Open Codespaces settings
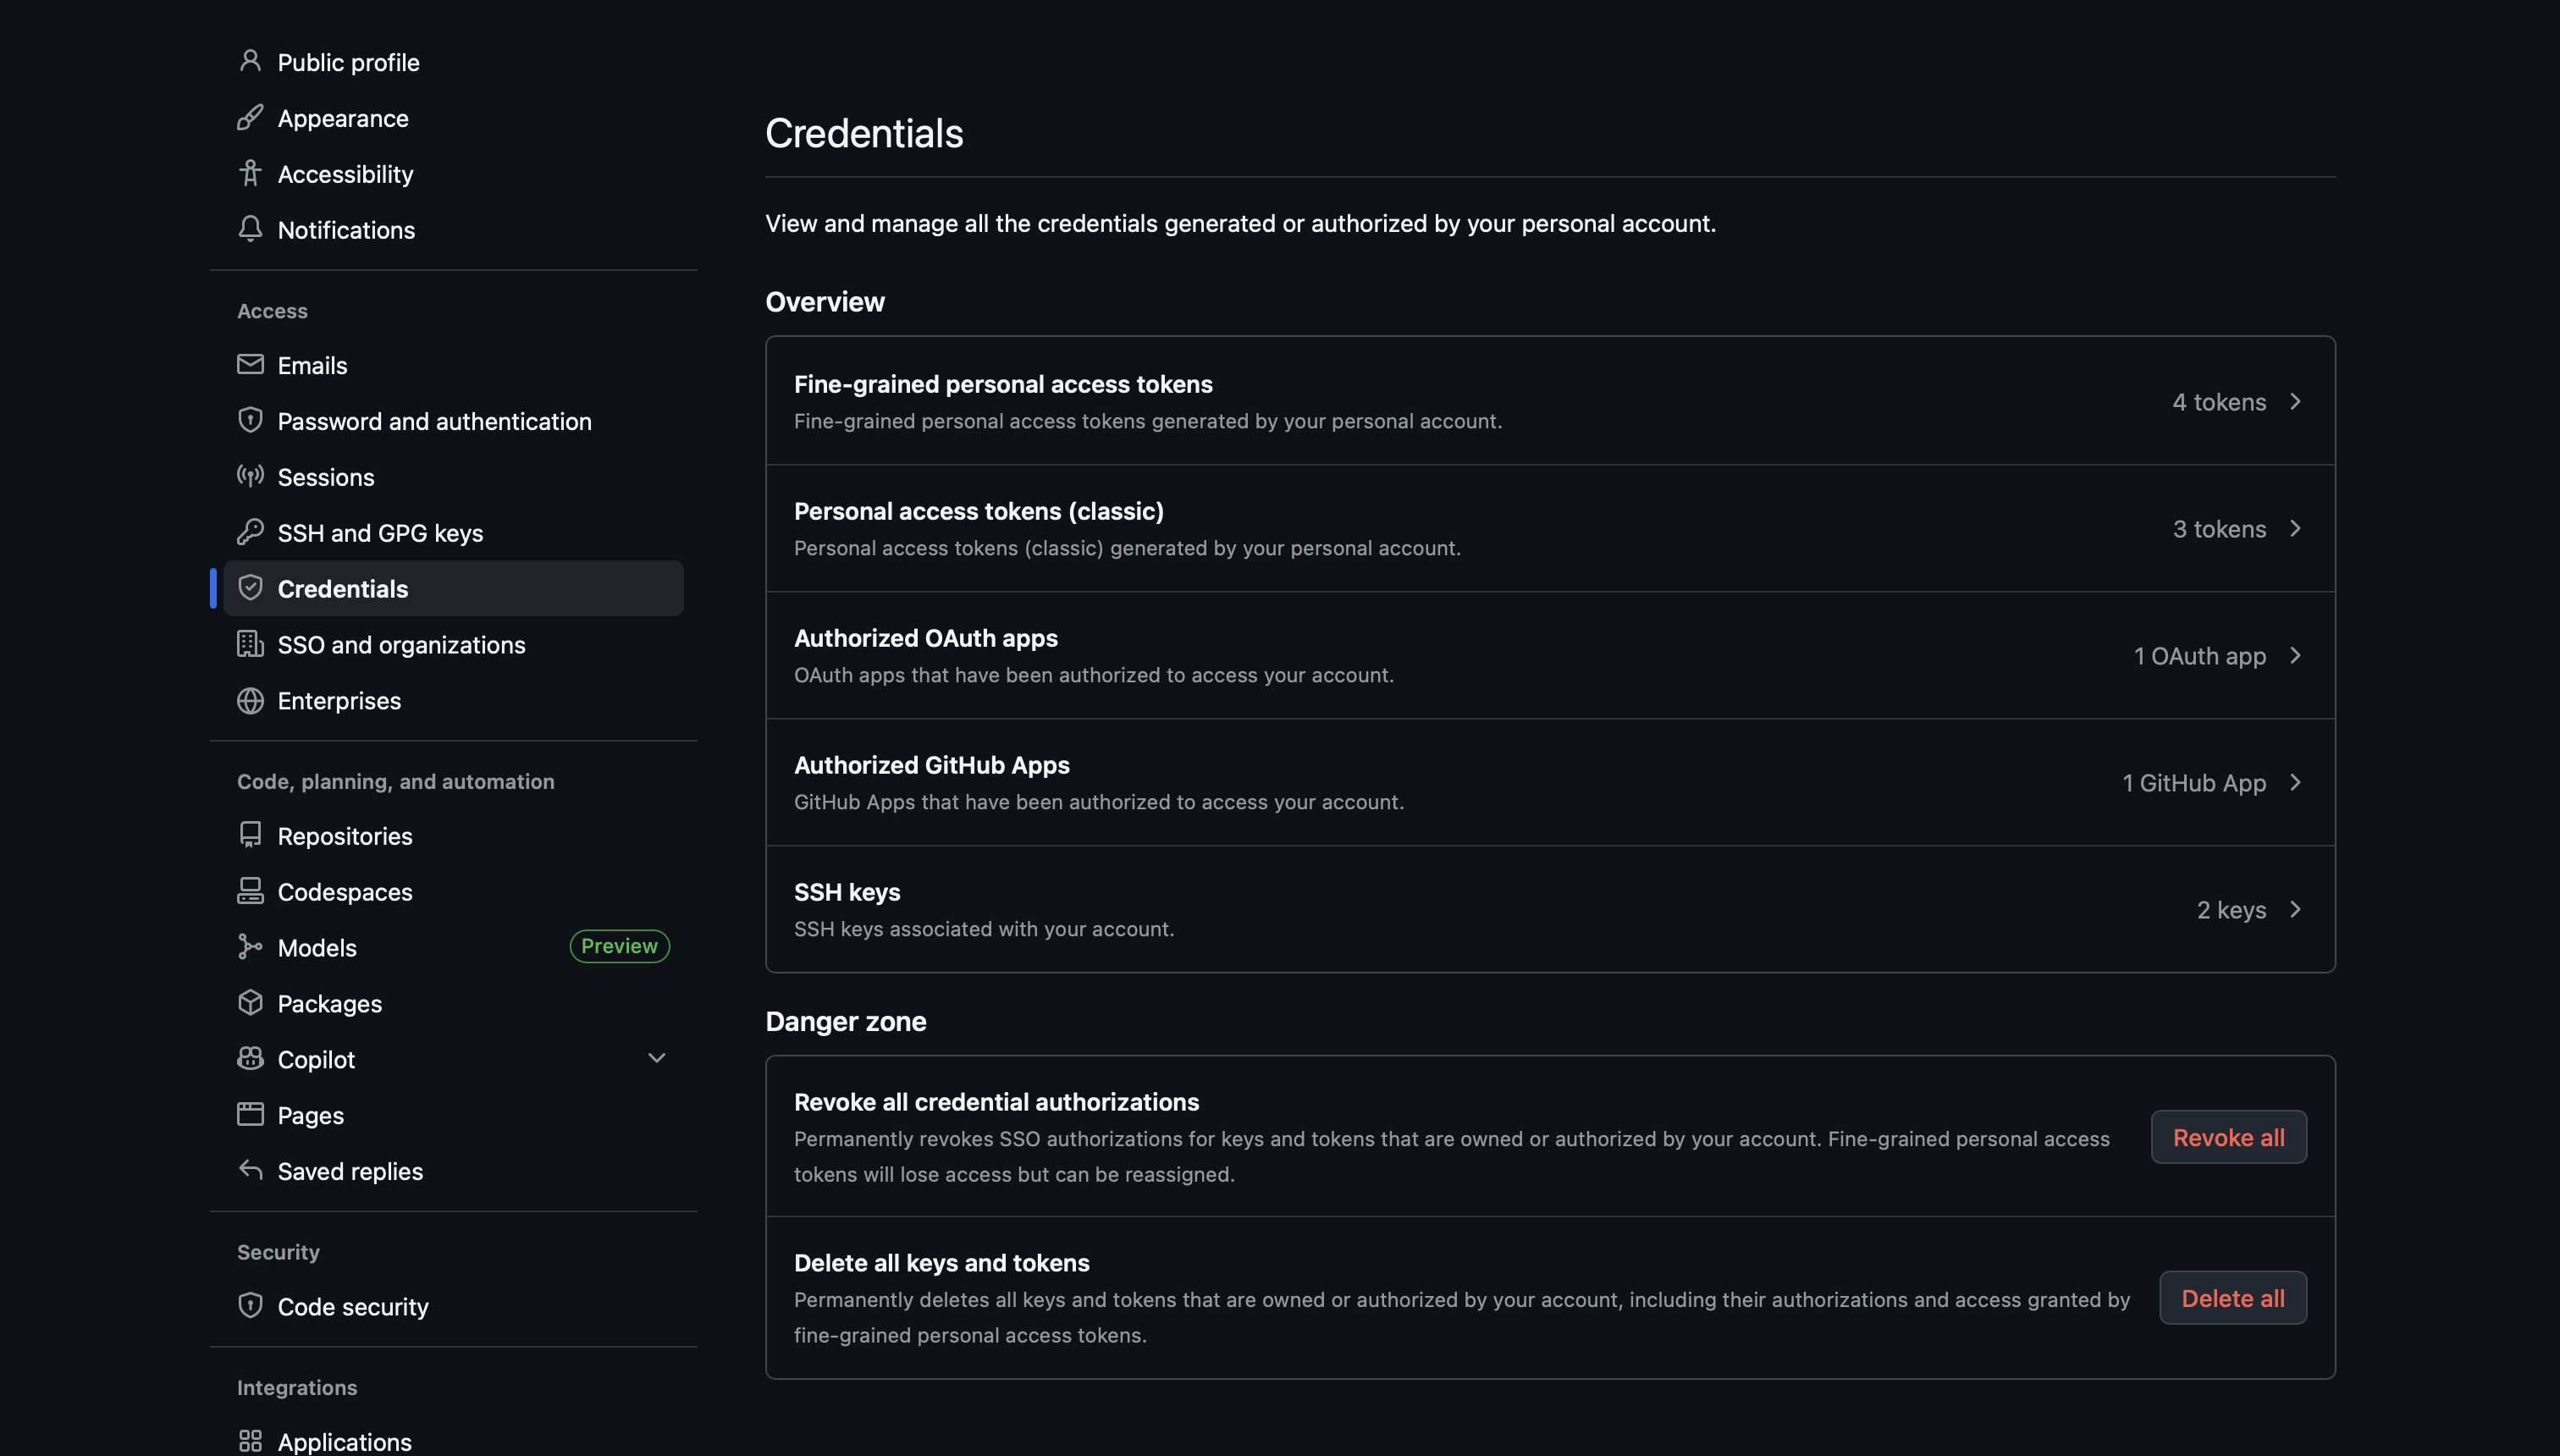The height and width of the screenshot is (1456, 2560). coord(453,892)
